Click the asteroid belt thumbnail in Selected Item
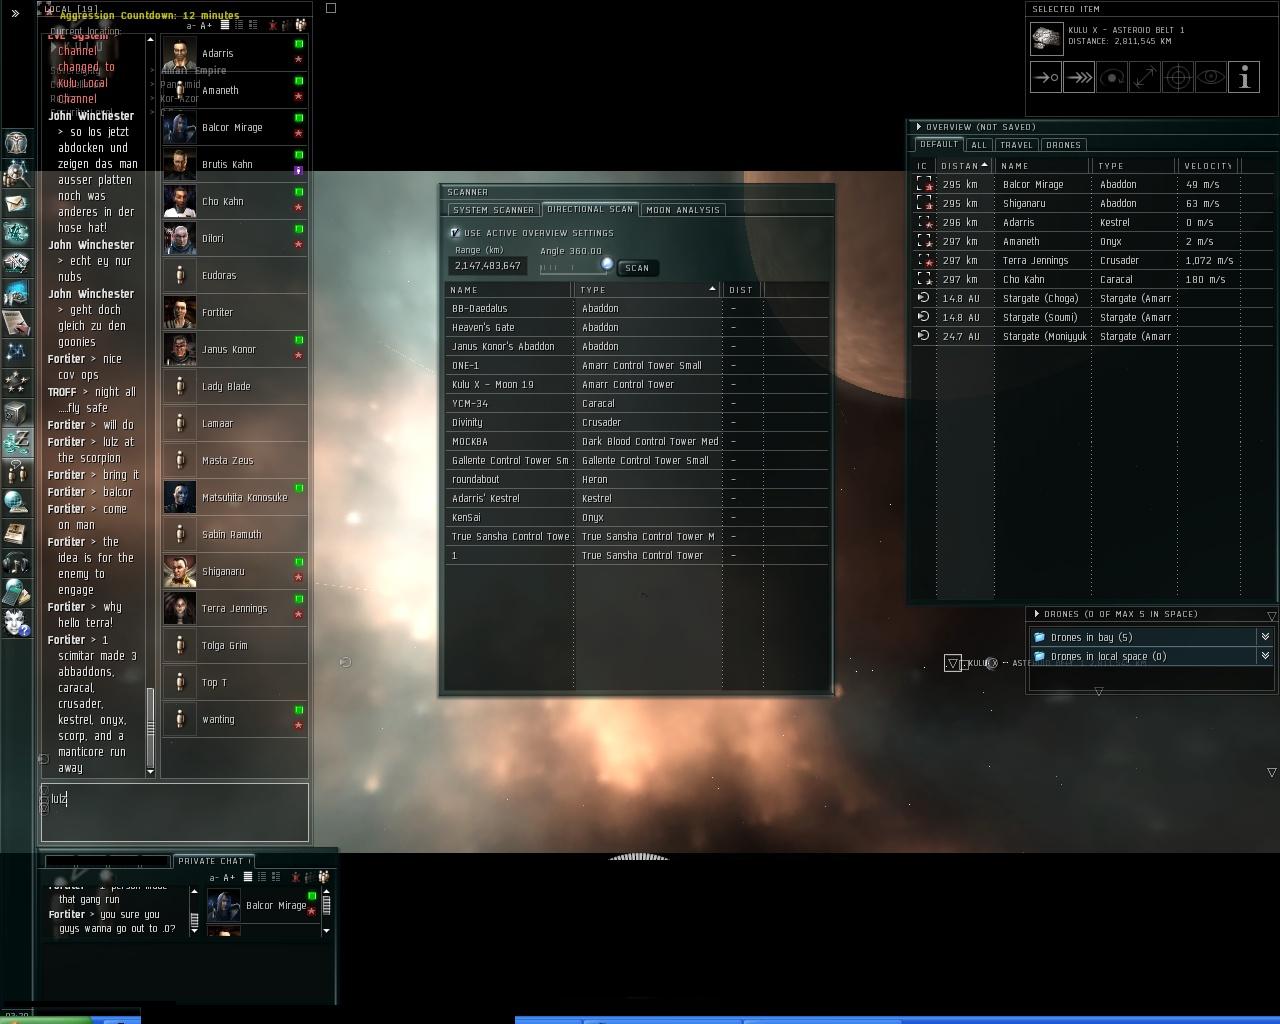 [1047, 38]
